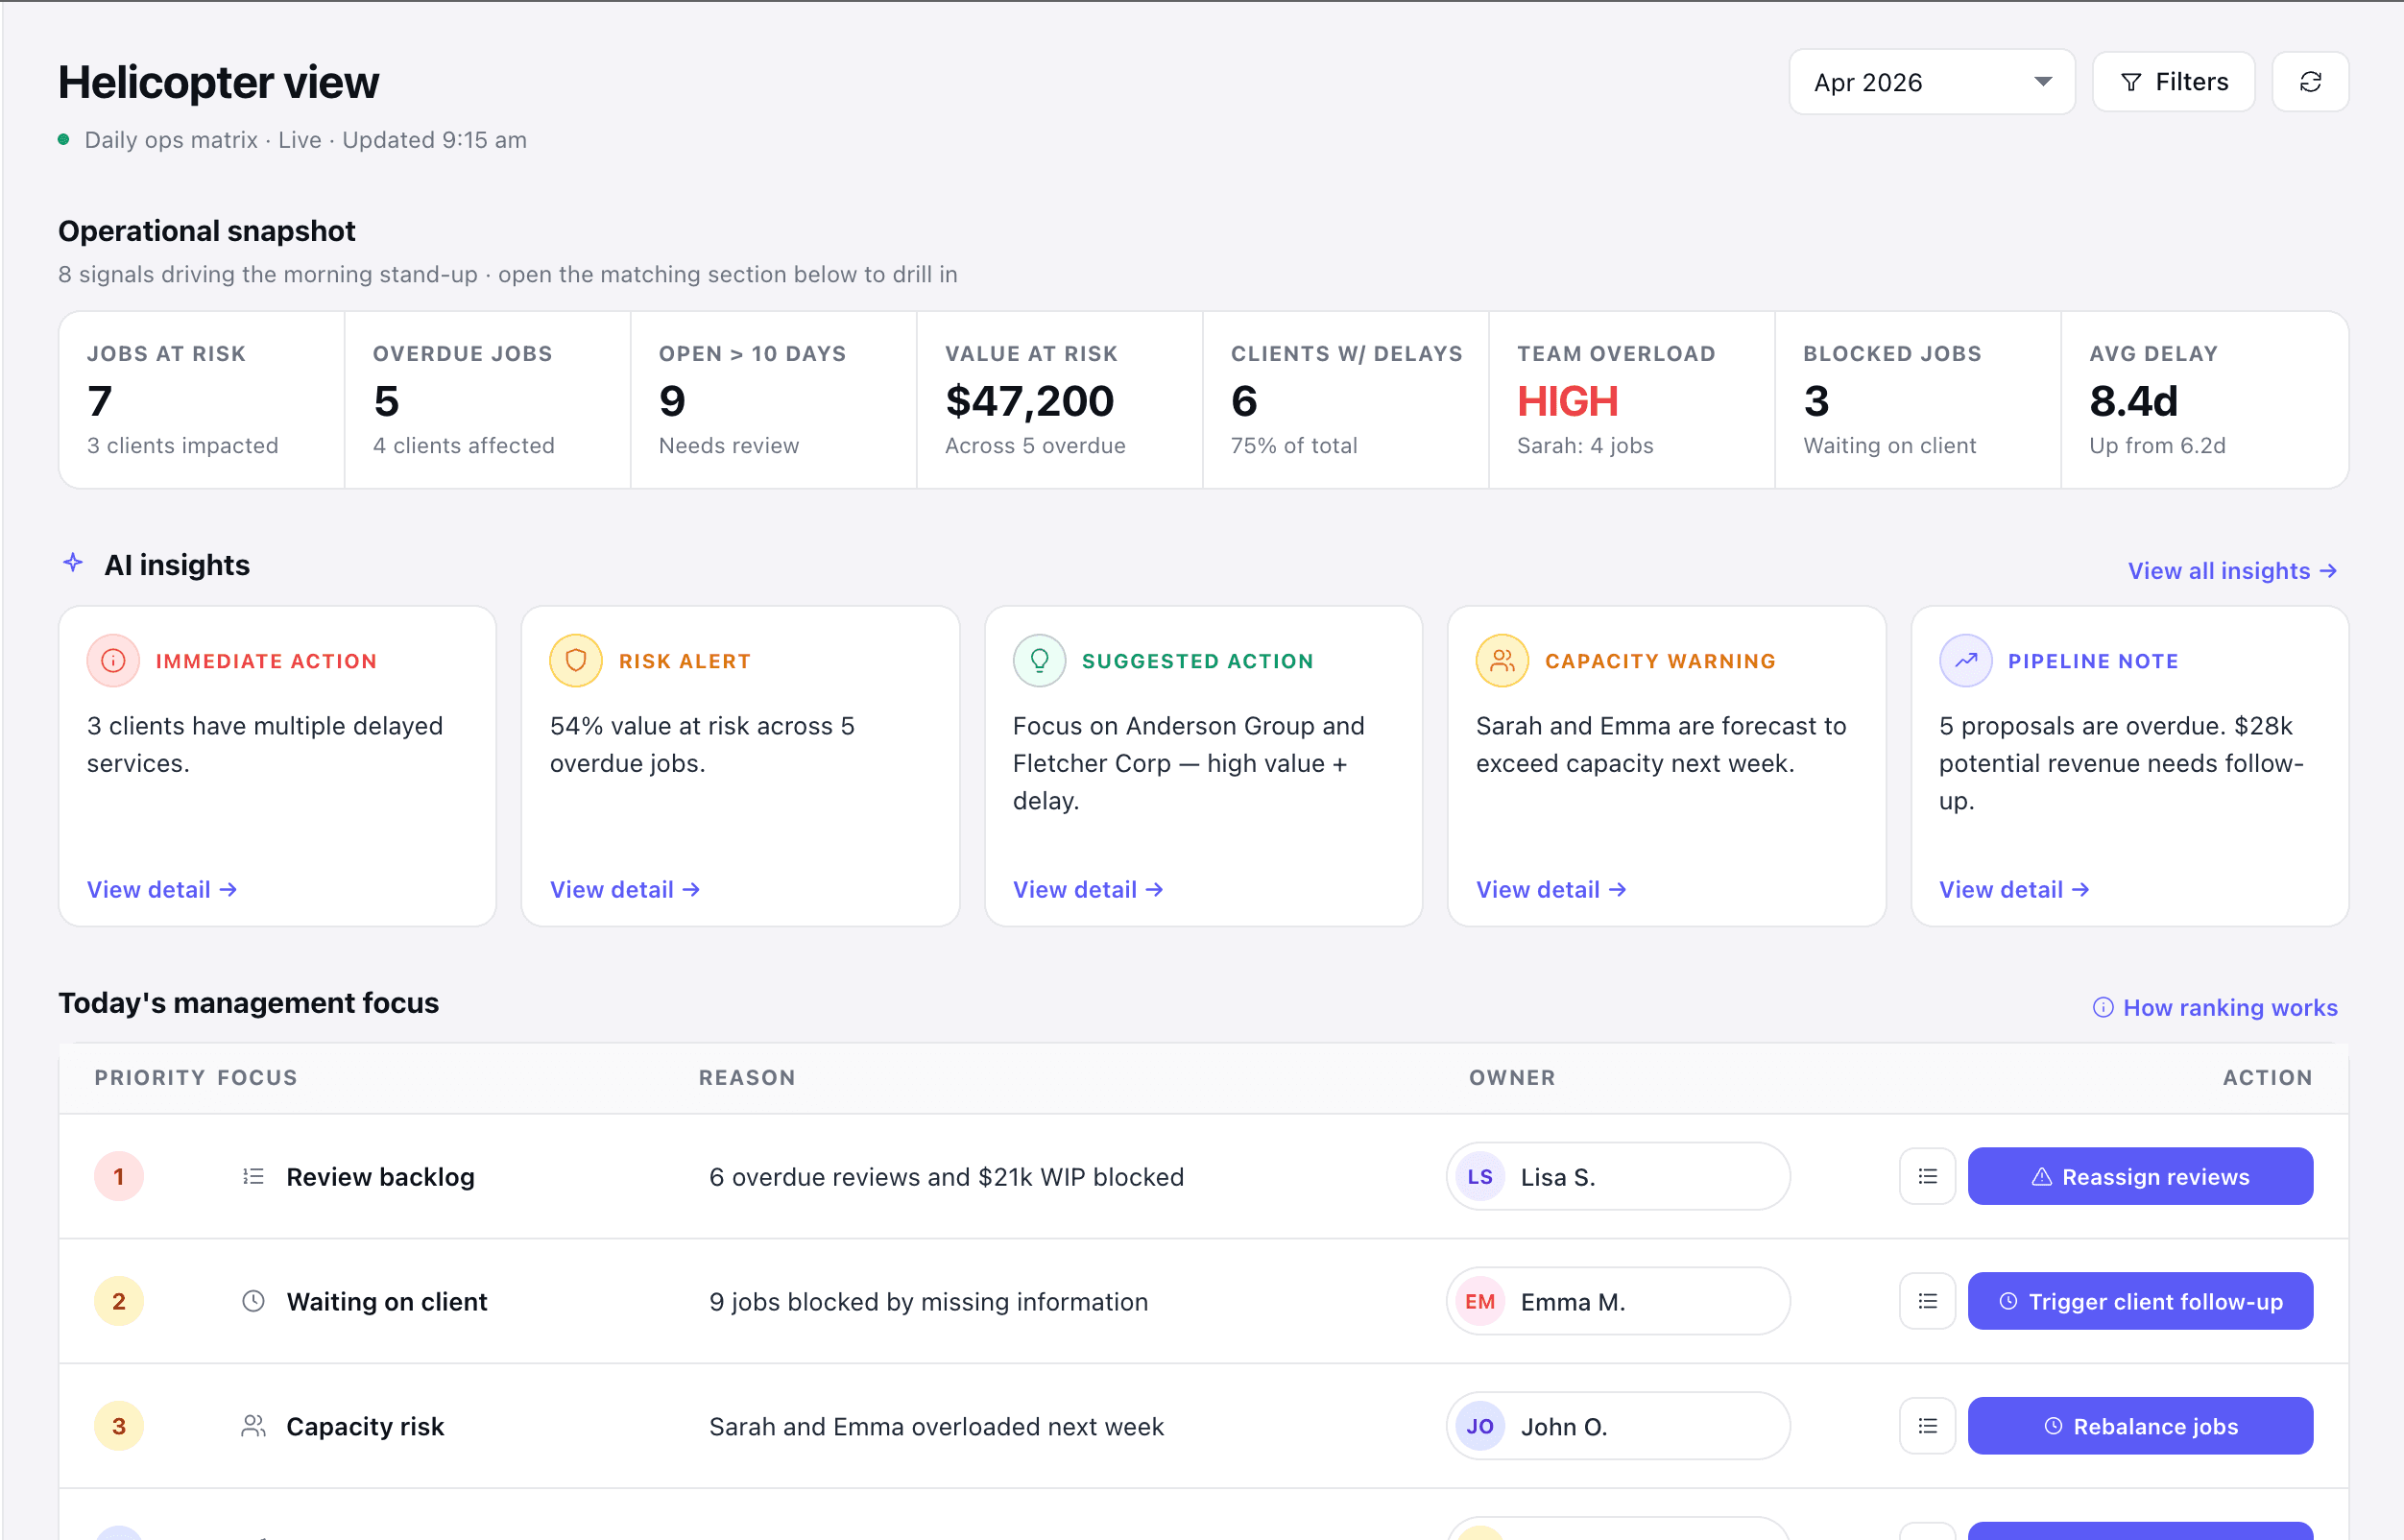Click the Risk Alert shield icon
This screenshot has height=1540, width=2404.
[576, 661]
